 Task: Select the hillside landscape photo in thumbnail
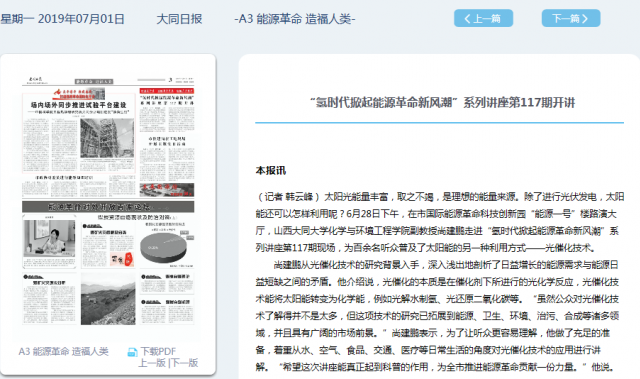tap(108, 299)
